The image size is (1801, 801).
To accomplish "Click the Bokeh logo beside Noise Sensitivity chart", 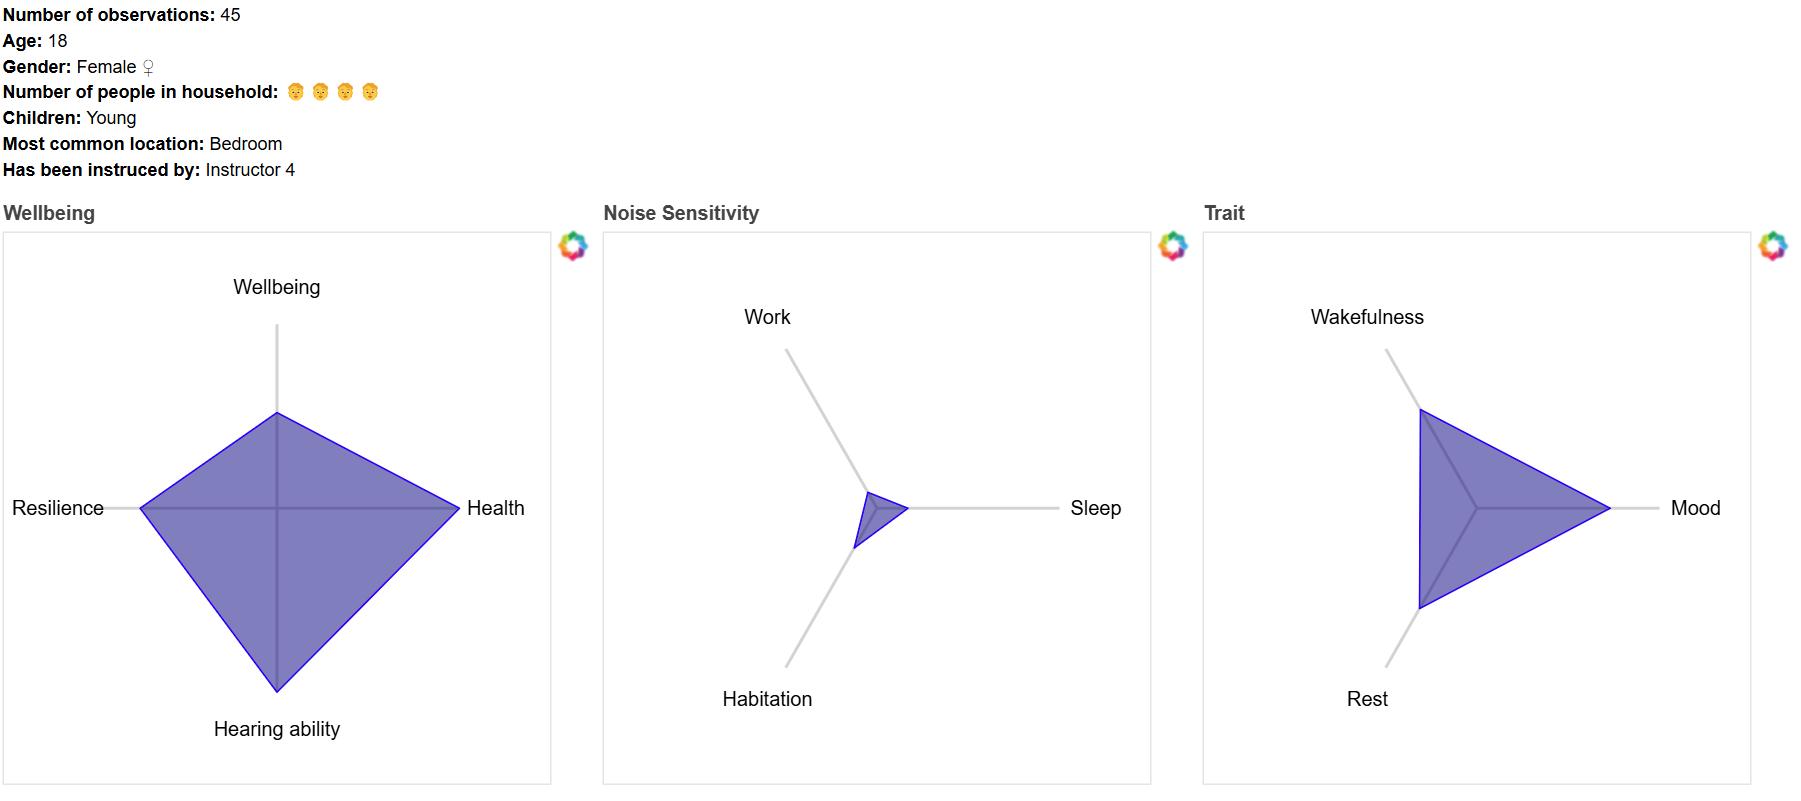I will (1173, 246).
